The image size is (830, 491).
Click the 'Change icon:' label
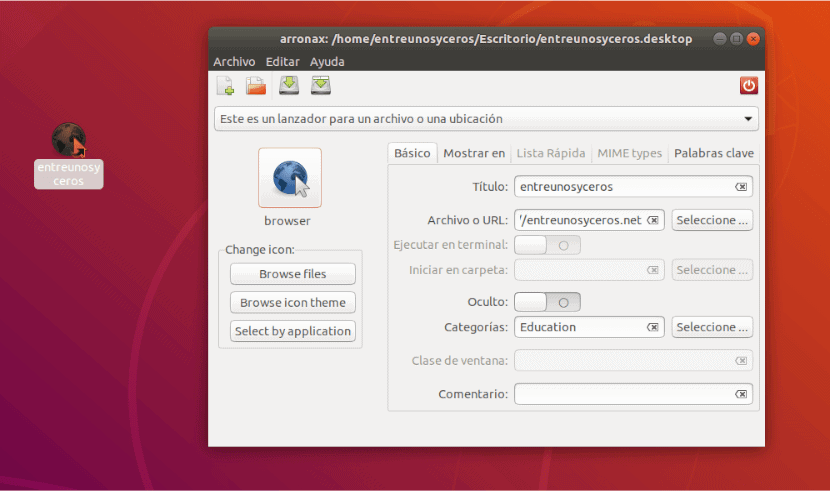point(259,250)
